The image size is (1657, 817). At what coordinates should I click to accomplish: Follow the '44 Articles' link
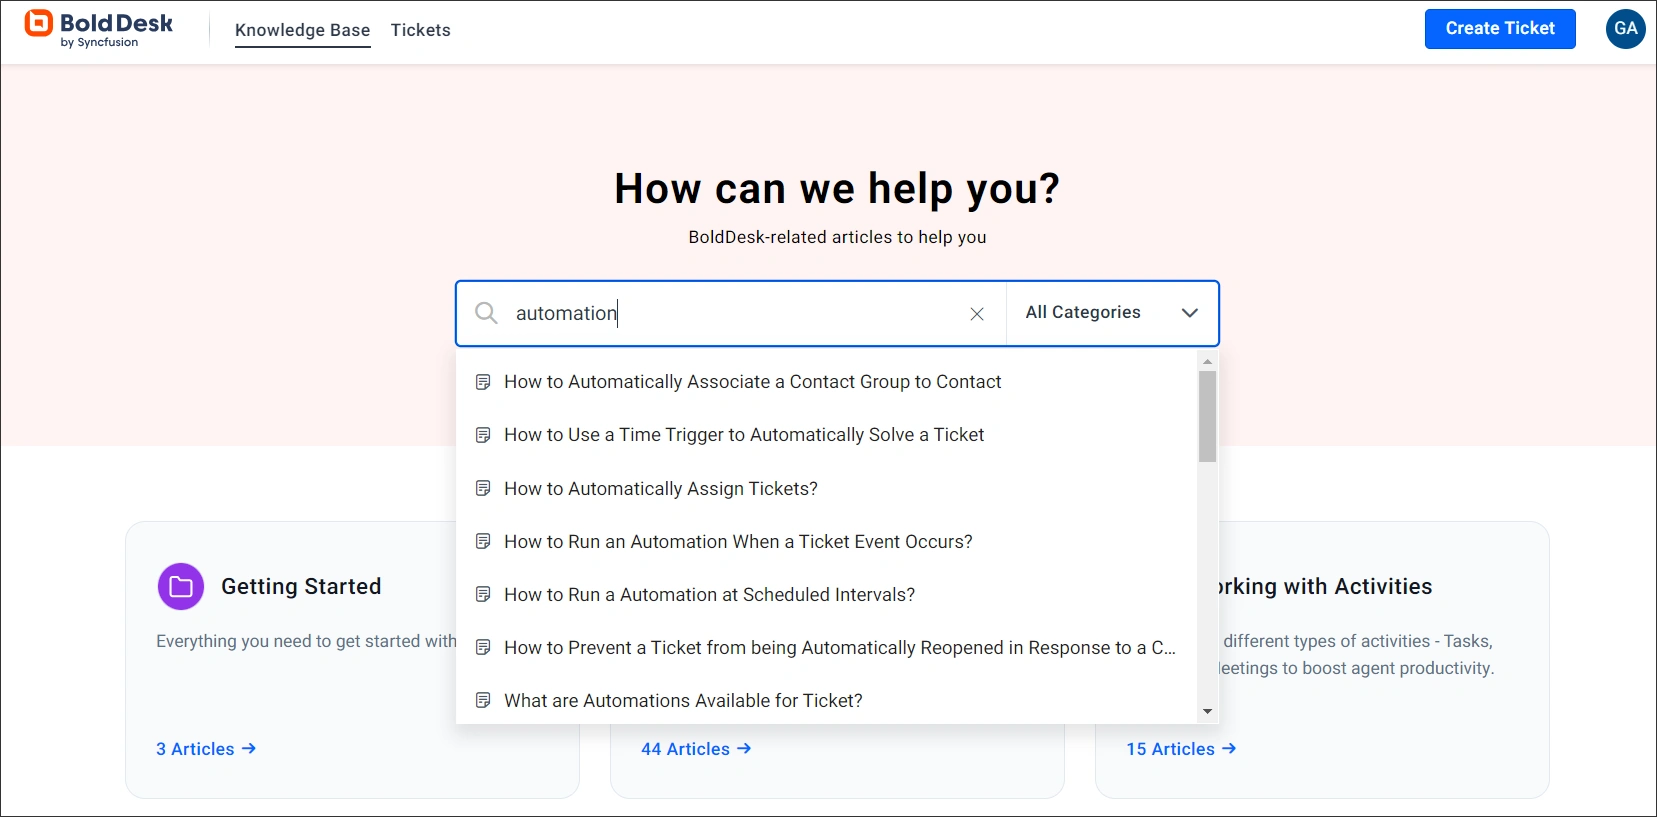(x=696, y=749)
